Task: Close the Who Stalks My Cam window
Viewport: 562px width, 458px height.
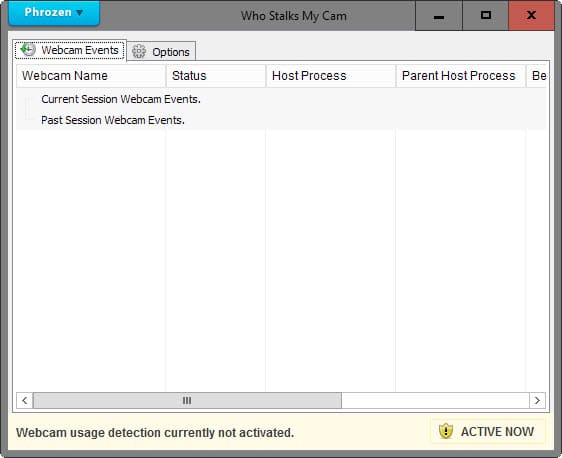Action: pos(532,15)
